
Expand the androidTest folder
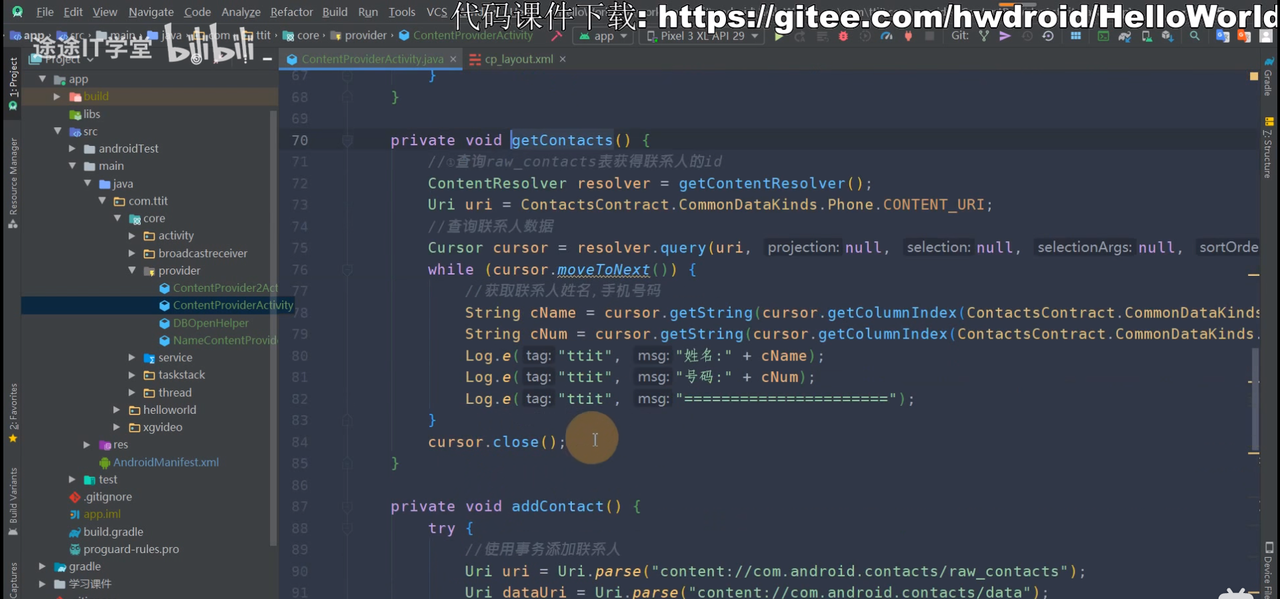click(73, 148)
